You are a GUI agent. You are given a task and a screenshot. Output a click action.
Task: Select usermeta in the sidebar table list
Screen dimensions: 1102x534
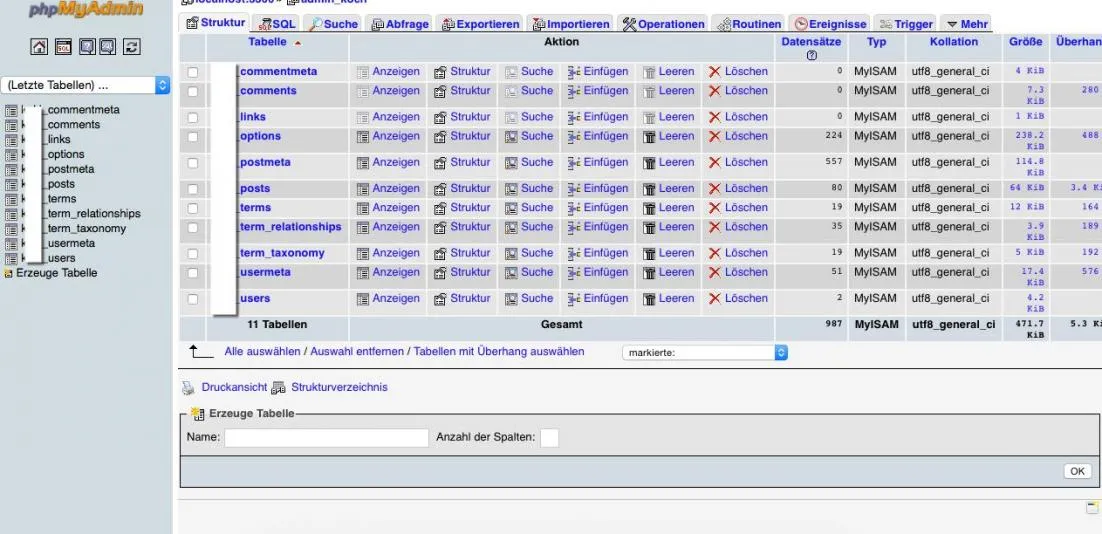71,243
